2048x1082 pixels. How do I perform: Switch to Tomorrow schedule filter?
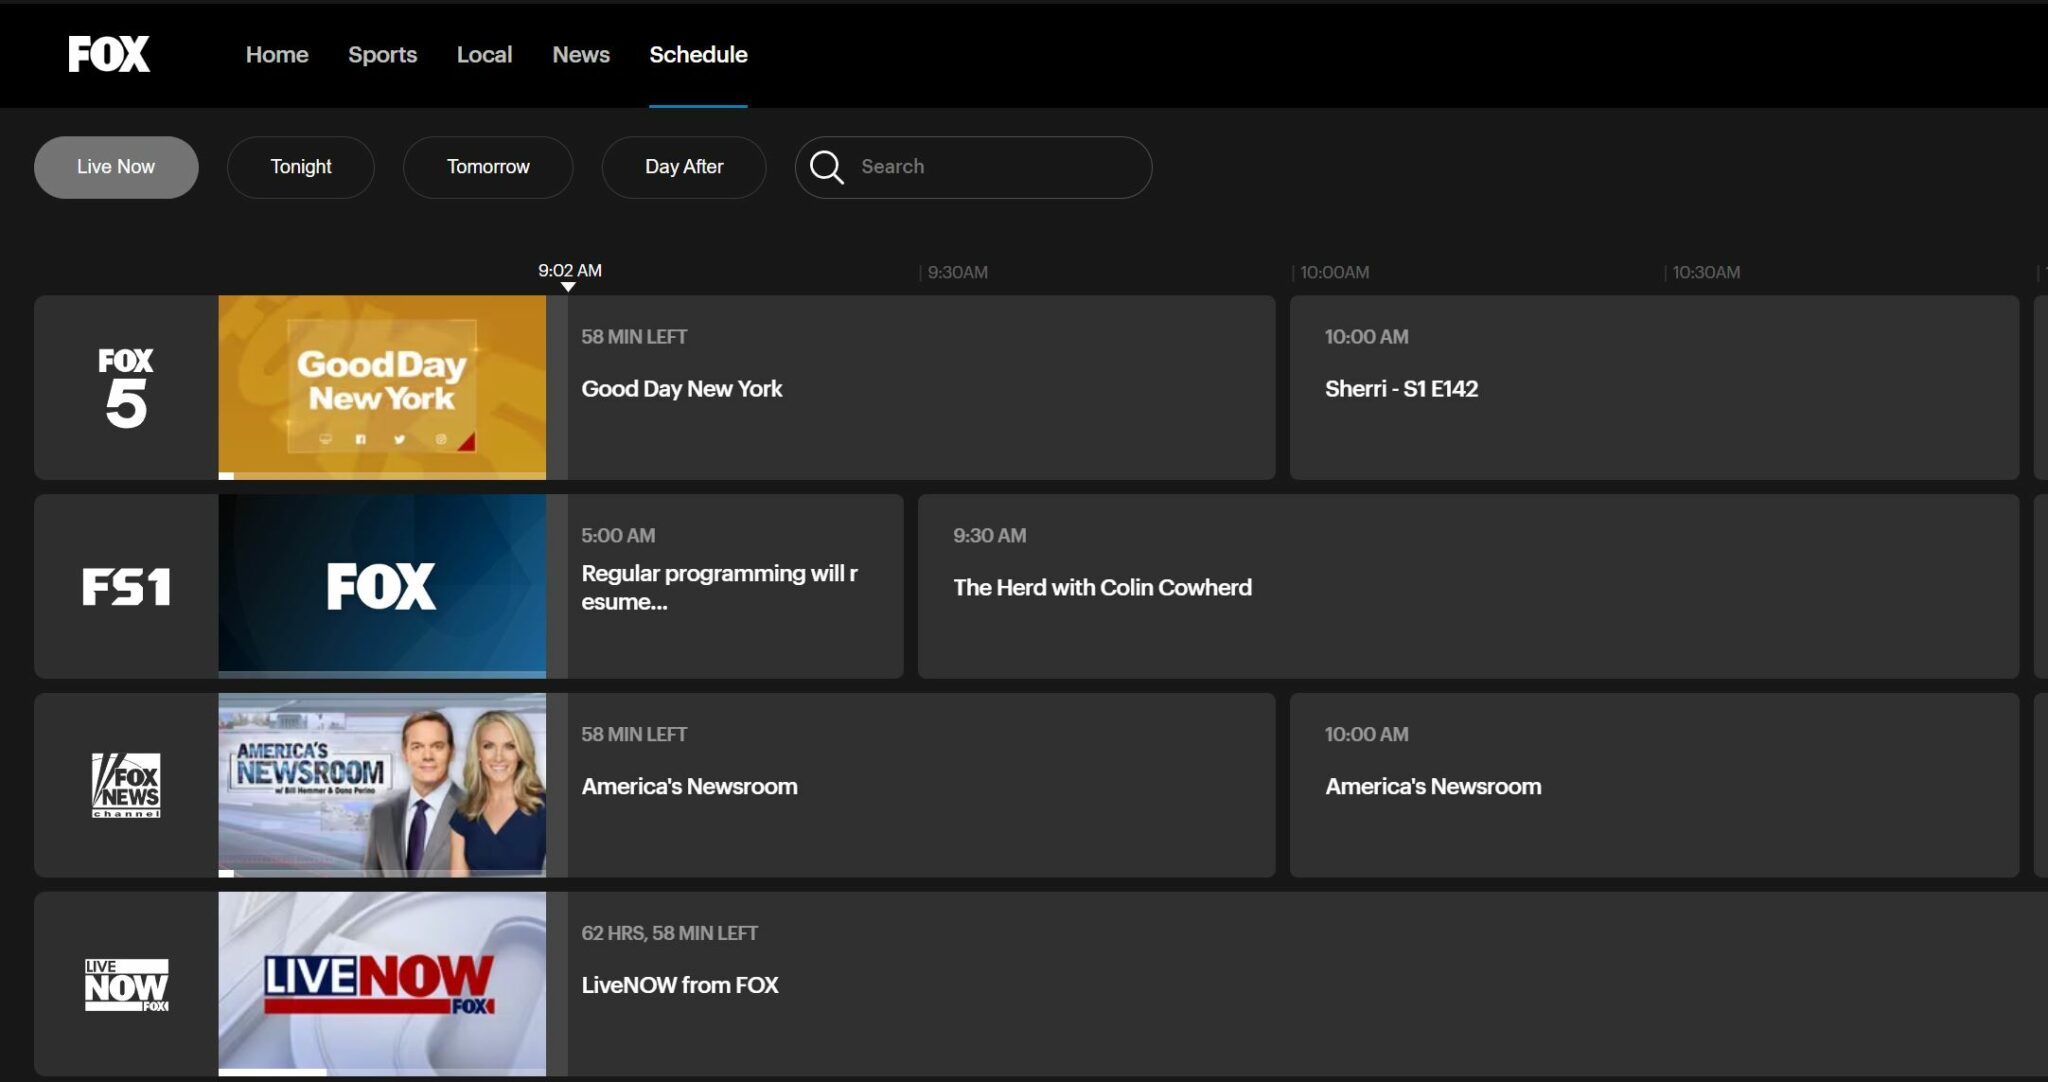tap(488, 167)
